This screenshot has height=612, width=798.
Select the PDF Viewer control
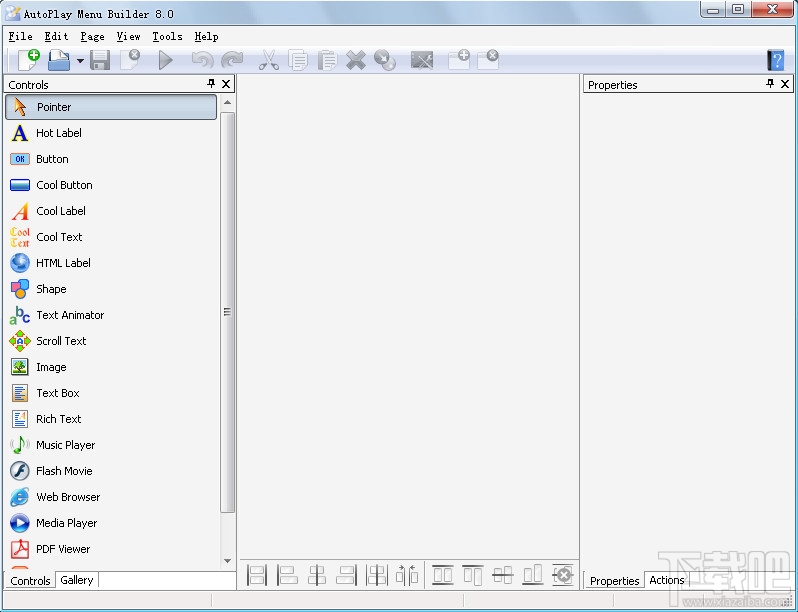coord(111,549)
